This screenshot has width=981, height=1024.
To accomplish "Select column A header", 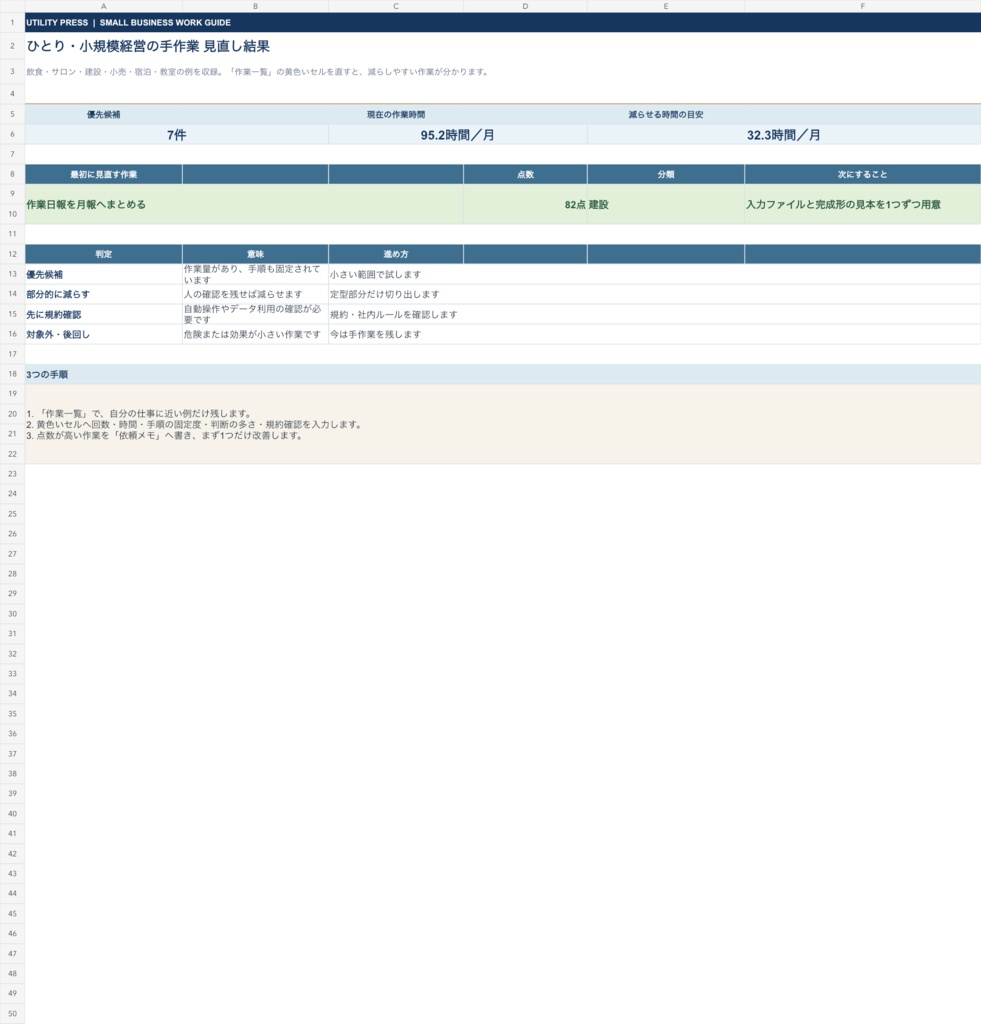I will pyautogui.click(x=103, y=6).
